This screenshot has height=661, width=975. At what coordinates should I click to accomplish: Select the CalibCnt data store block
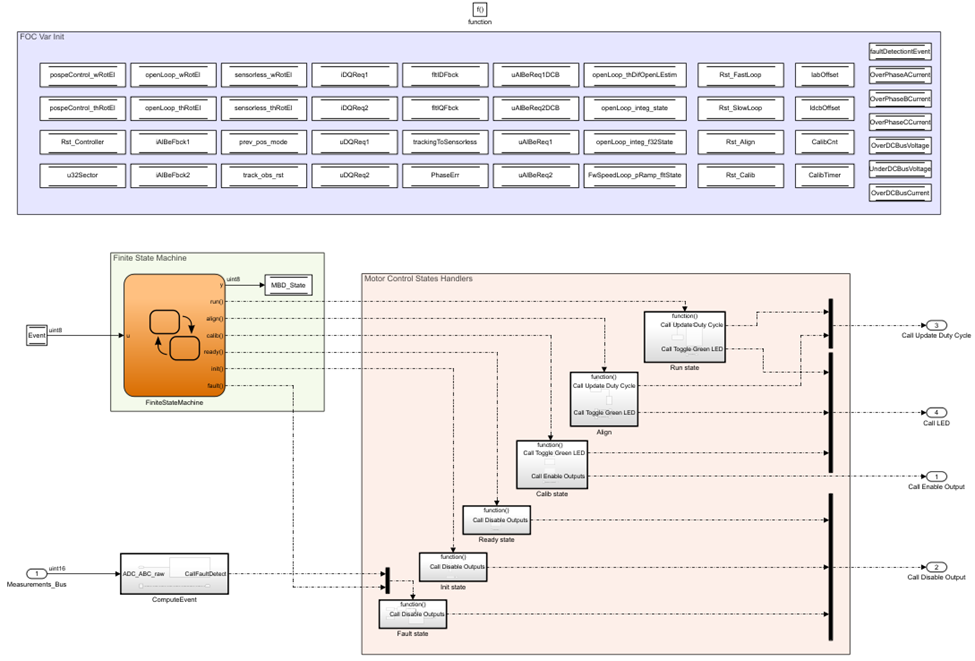[825, 142]
